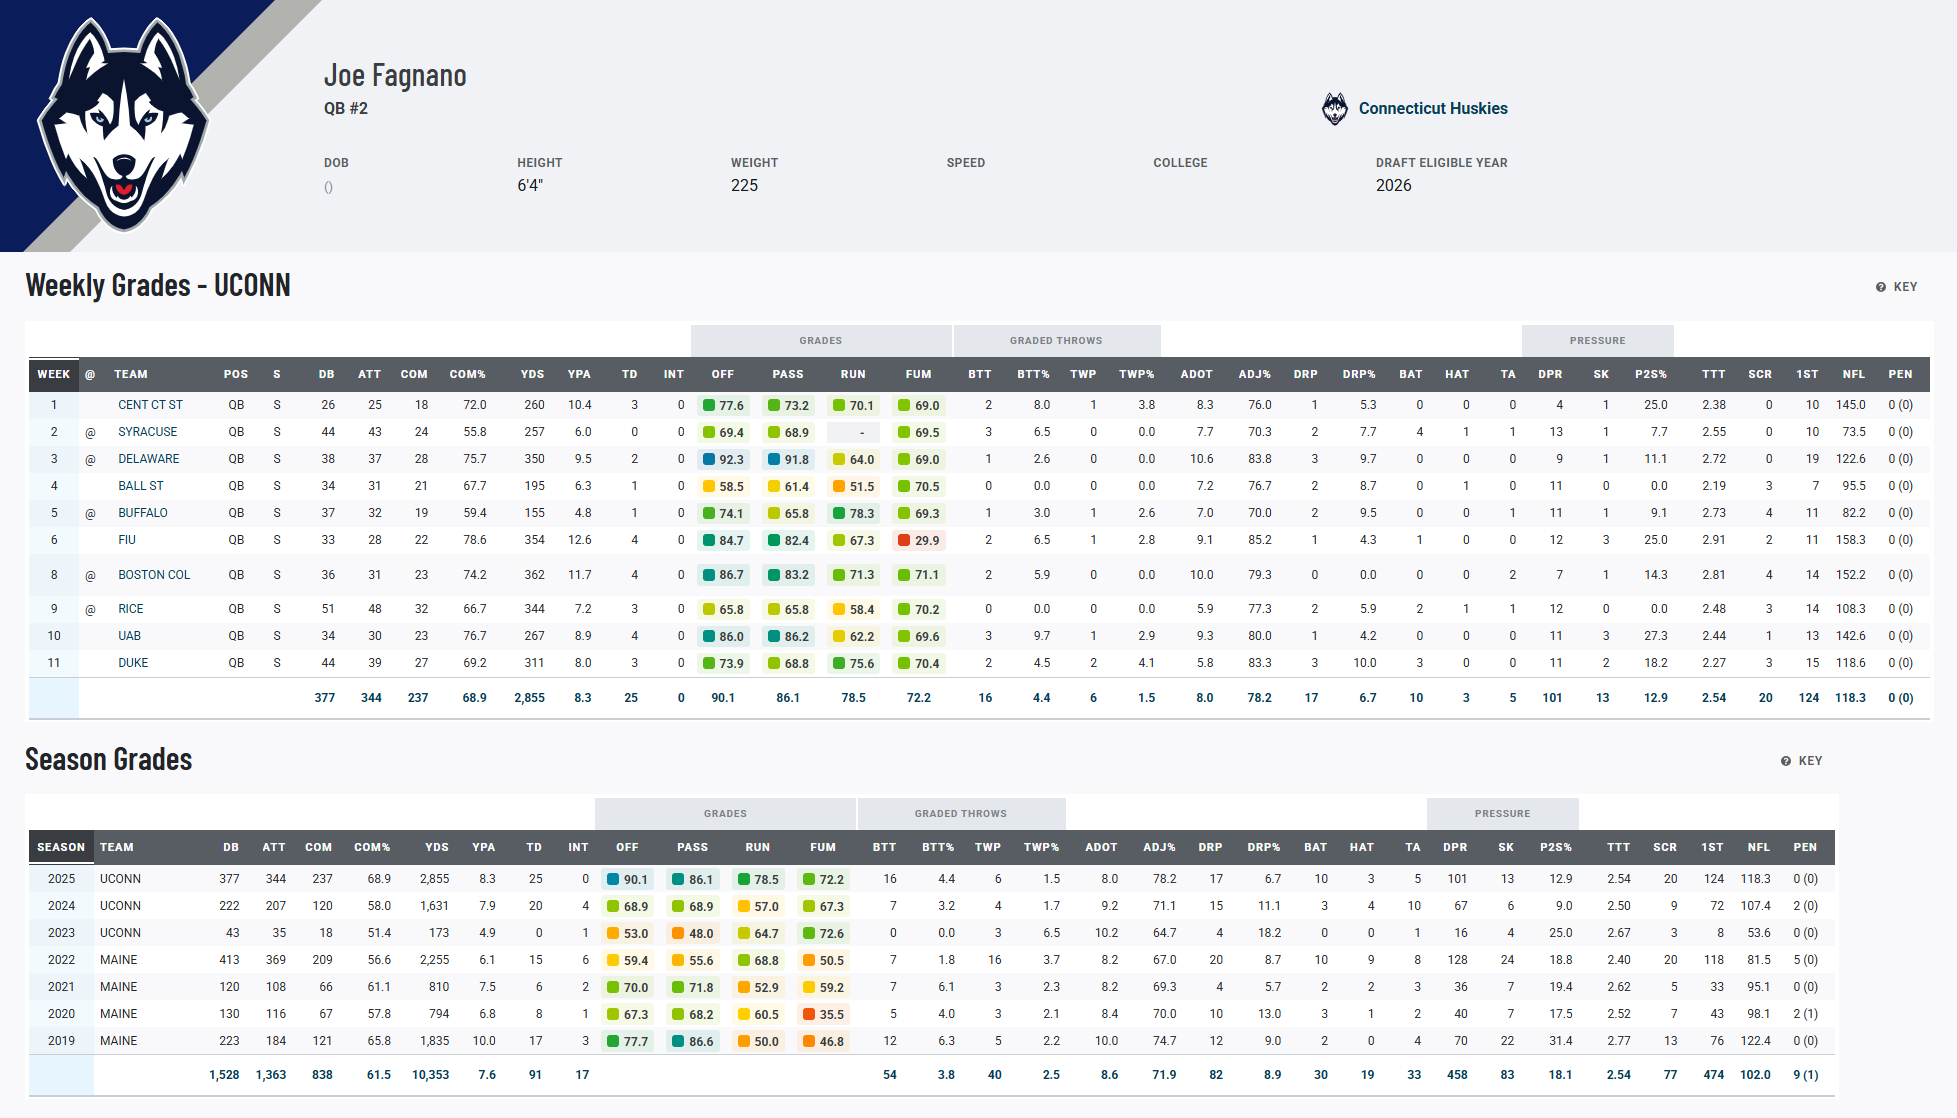Viewport: 1957px width, 1118px height.
Task: Sort season table by SEASON header
Action: pos(61,847)
